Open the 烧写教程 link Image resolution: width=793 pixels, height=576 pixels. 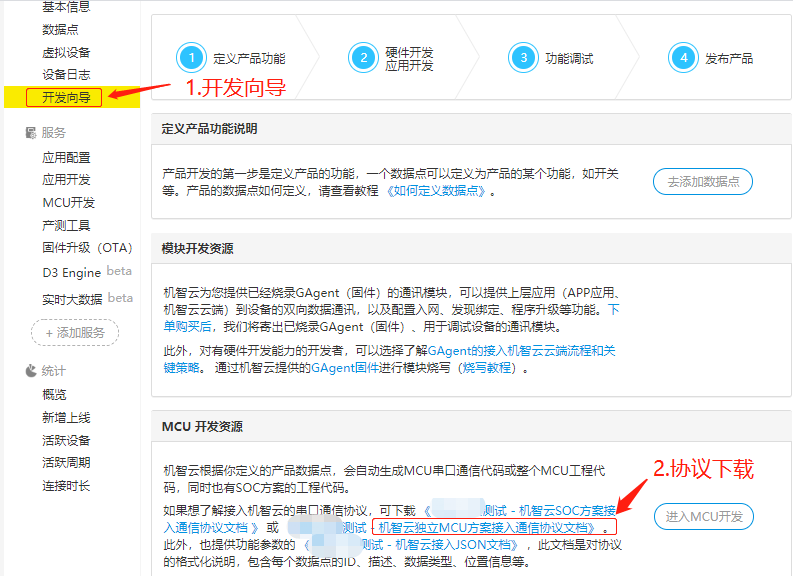point(487,368)
